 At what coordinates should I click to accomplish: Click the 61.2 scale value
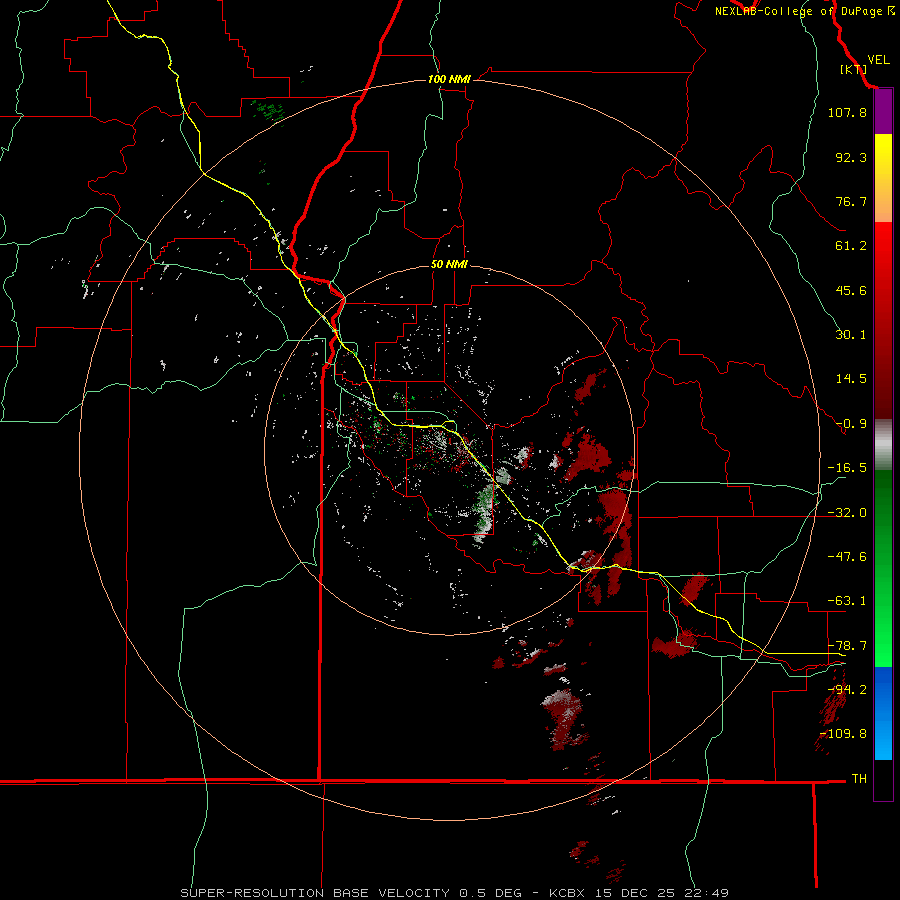coord(851,246)
